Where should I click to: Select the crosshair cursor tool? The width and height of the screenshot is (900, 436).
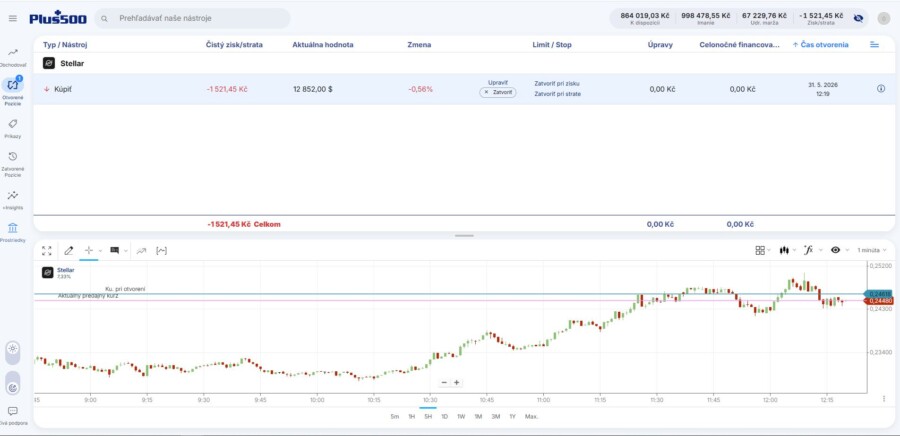[89, 251]
